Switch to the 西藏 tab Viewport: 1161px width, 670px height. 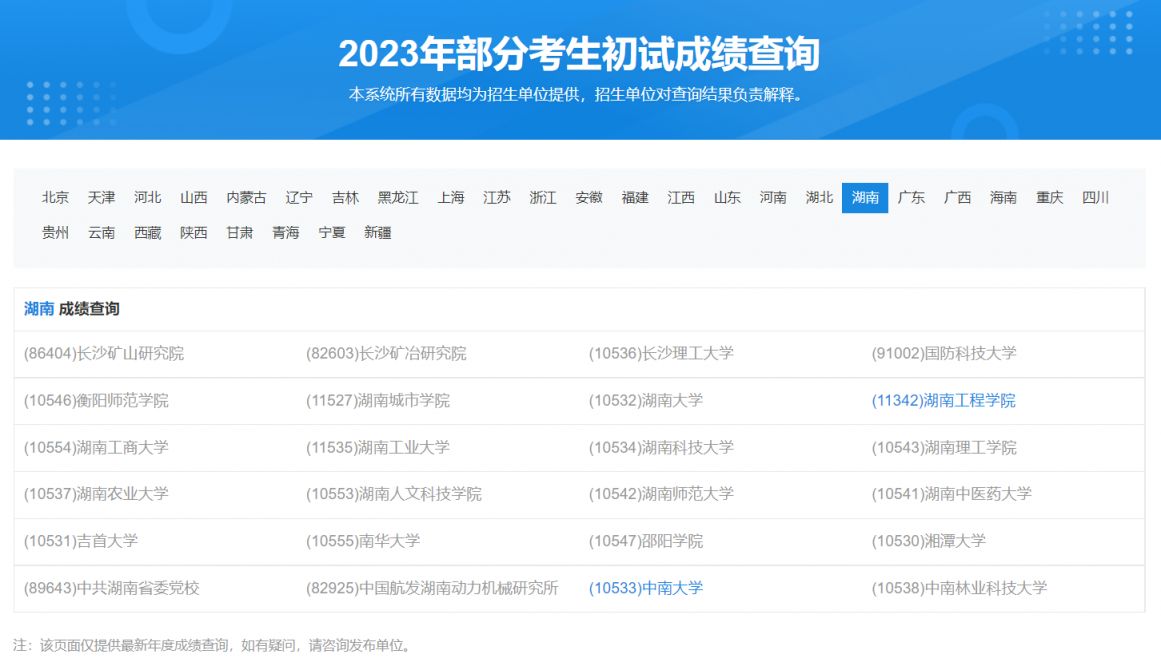(x=147, y=232)
